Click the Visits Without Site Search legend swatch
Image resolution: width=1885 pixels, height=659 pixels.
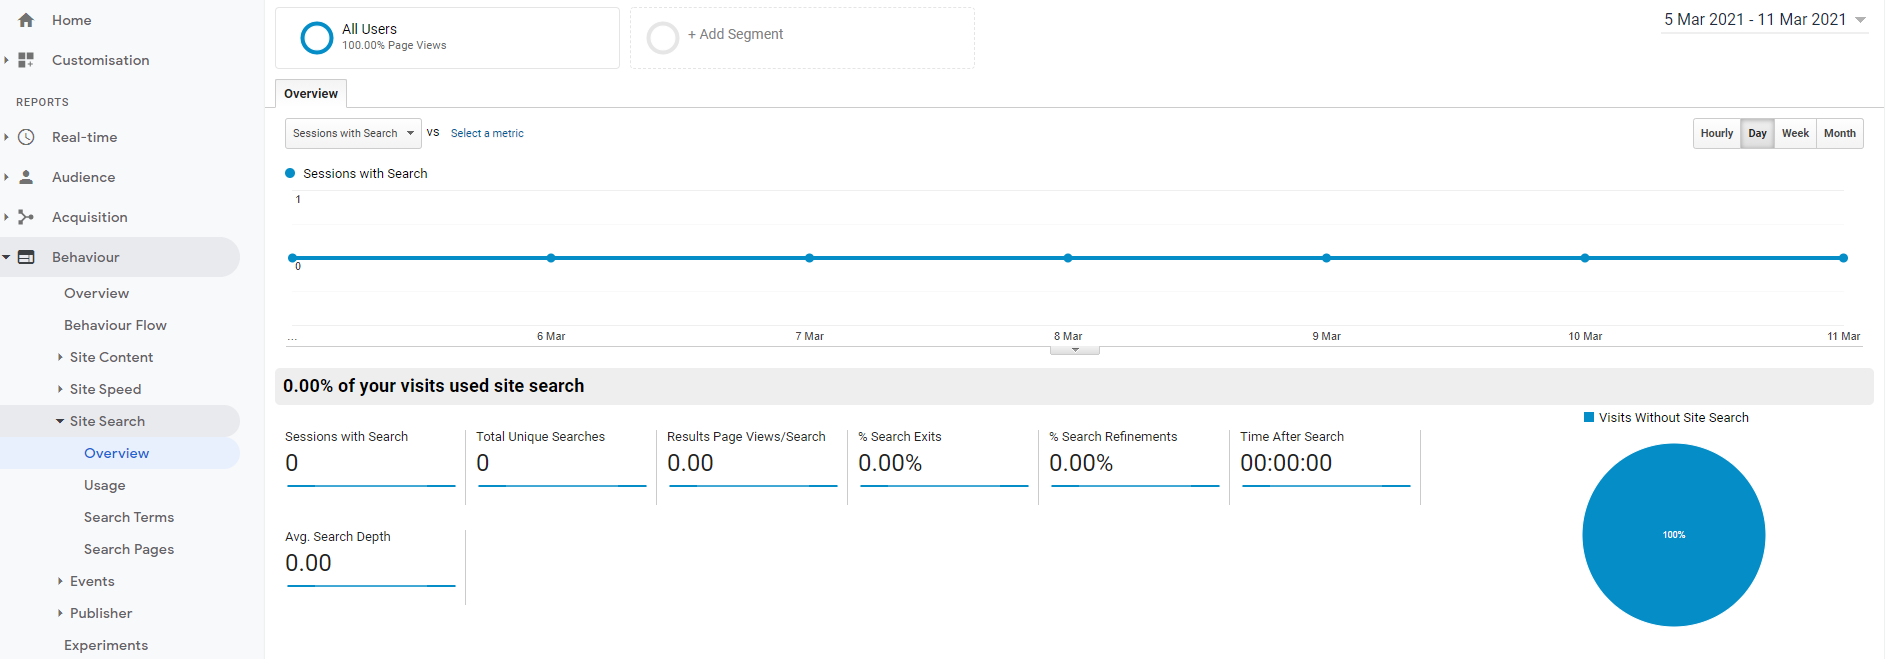(x=1589, y=417)
